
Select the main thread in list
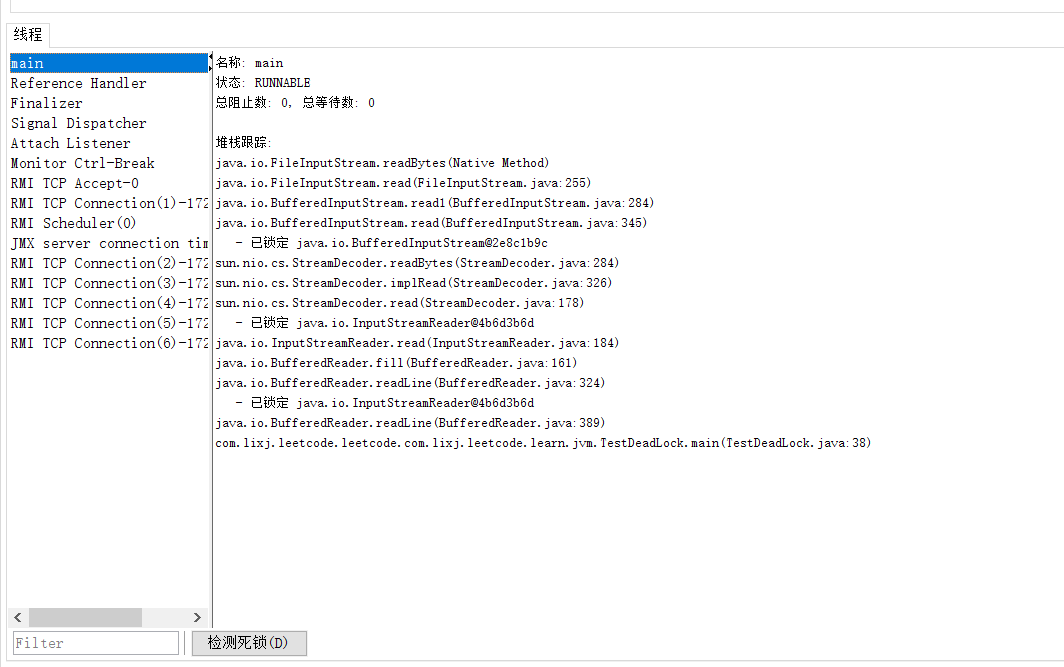tap(28, 63)
